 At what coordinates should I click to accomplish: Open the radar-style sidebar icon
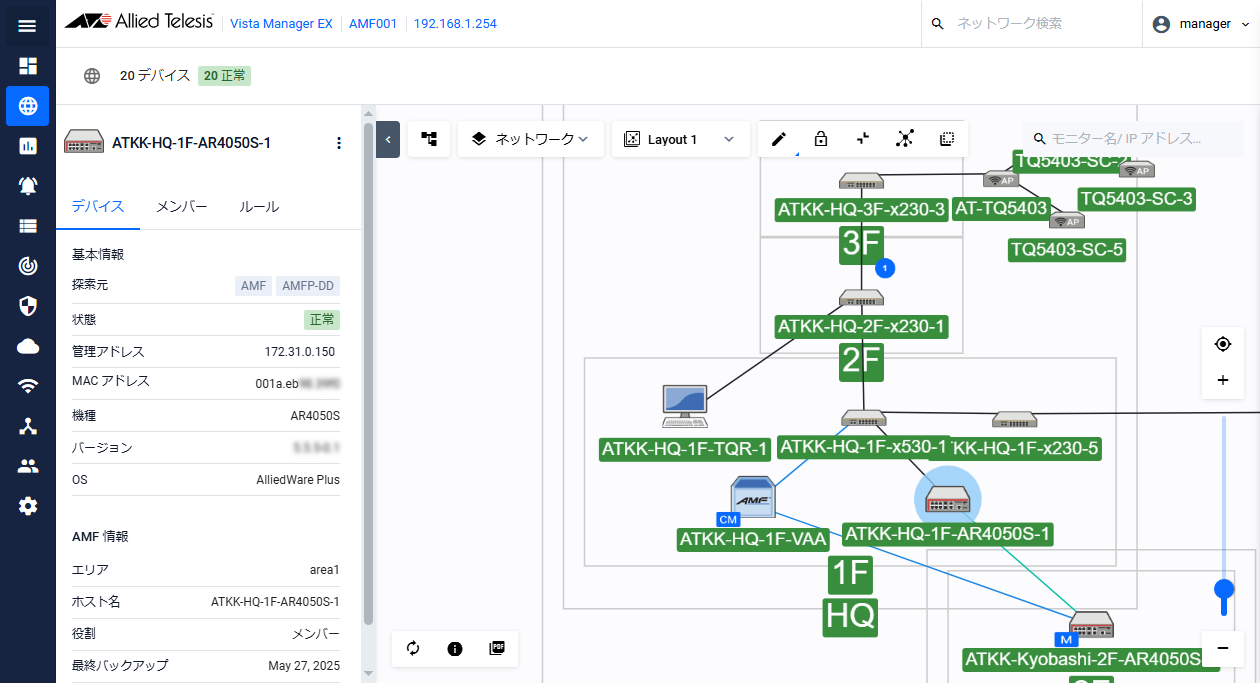click(27, 266)
